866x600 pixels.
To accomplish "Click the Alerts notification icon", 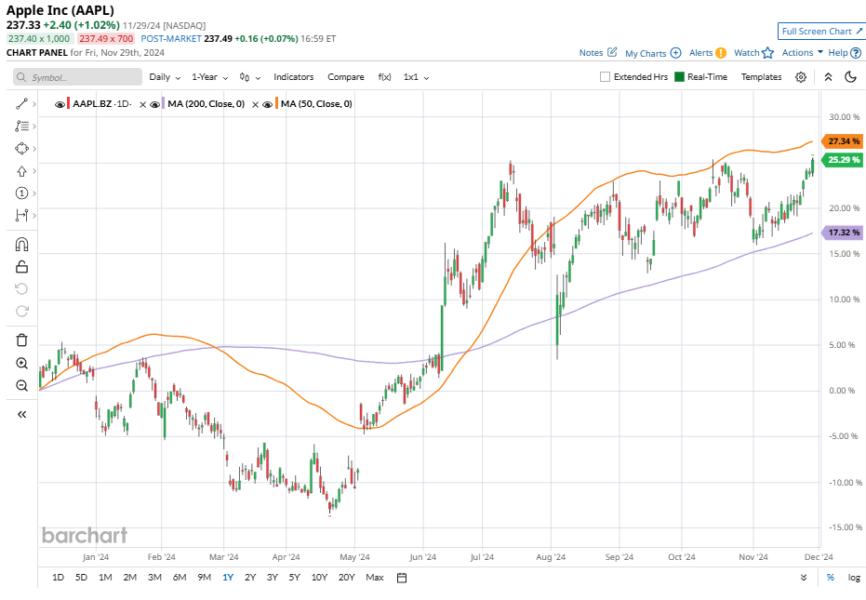I will [721, 53].
